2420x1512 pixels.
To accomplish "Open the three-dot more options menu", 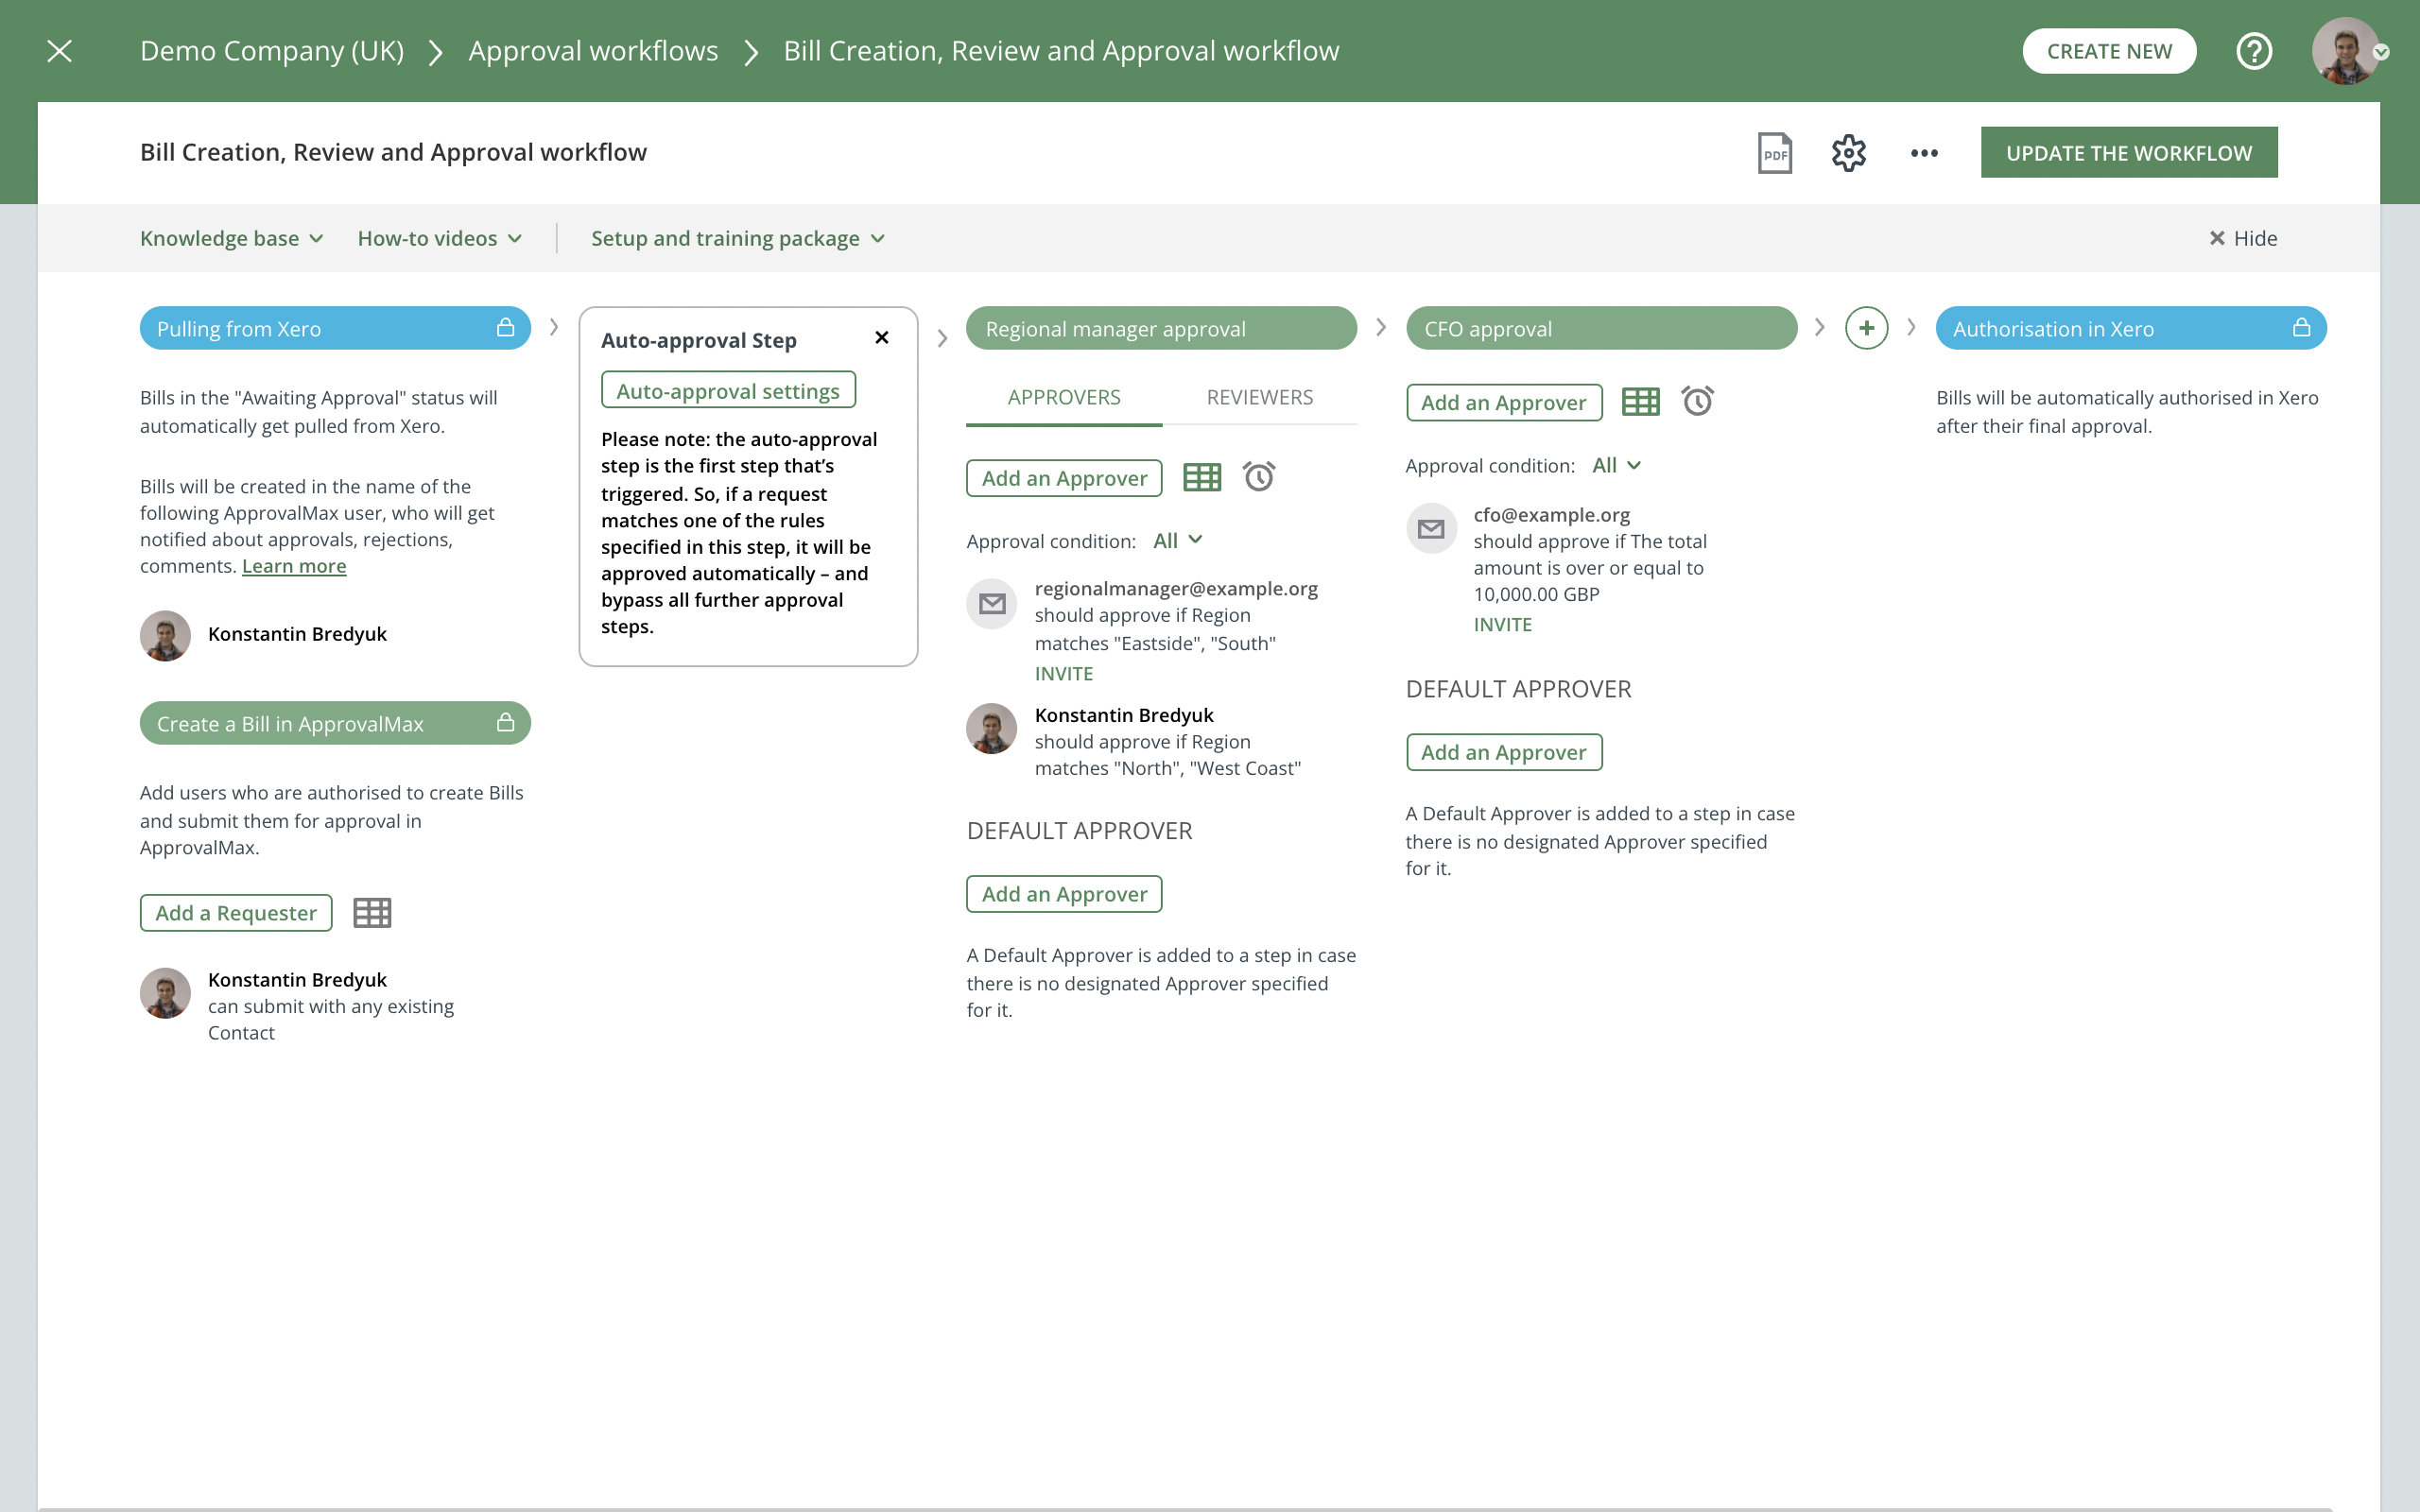I will tap(1923, 152).
